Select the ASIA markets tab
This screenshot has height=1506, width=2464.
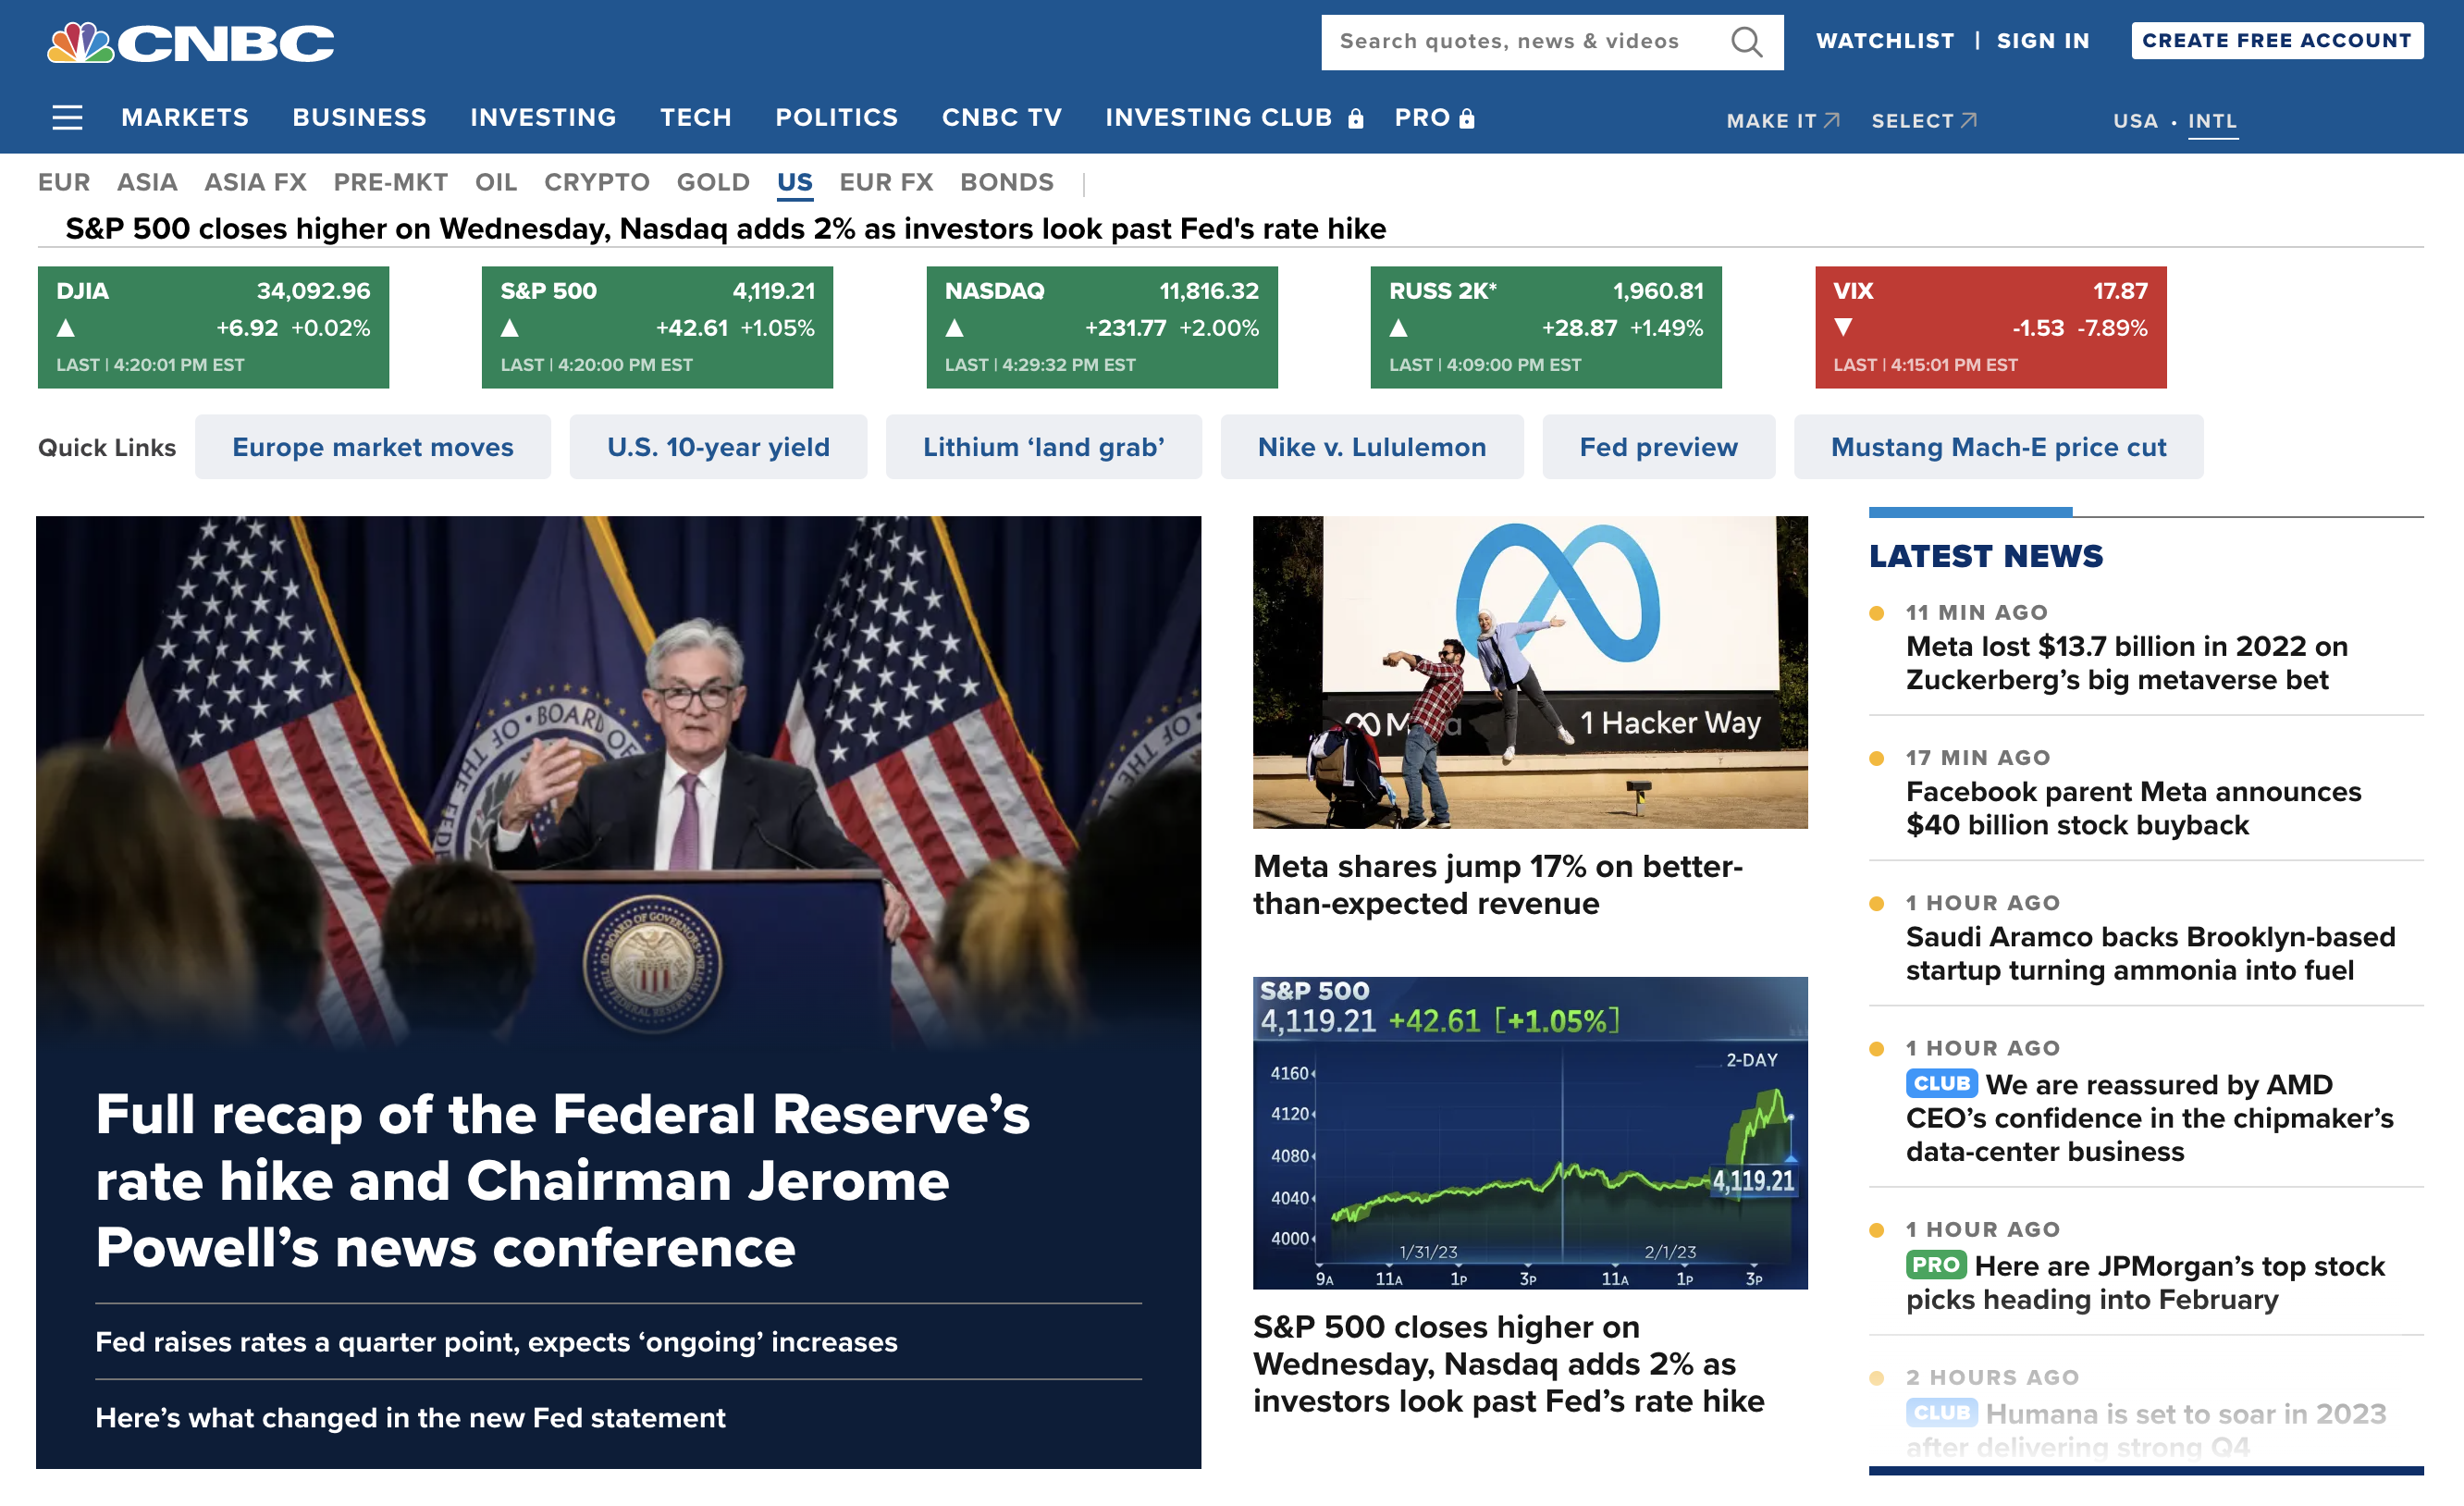tap(147, 182)
